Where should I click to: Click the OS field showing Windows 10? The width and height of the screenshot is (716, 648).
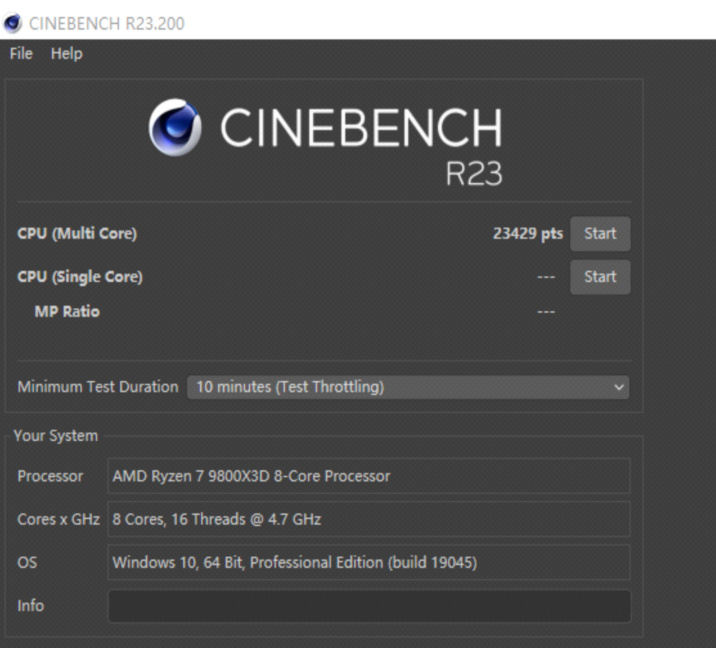(x=369, y=562)
